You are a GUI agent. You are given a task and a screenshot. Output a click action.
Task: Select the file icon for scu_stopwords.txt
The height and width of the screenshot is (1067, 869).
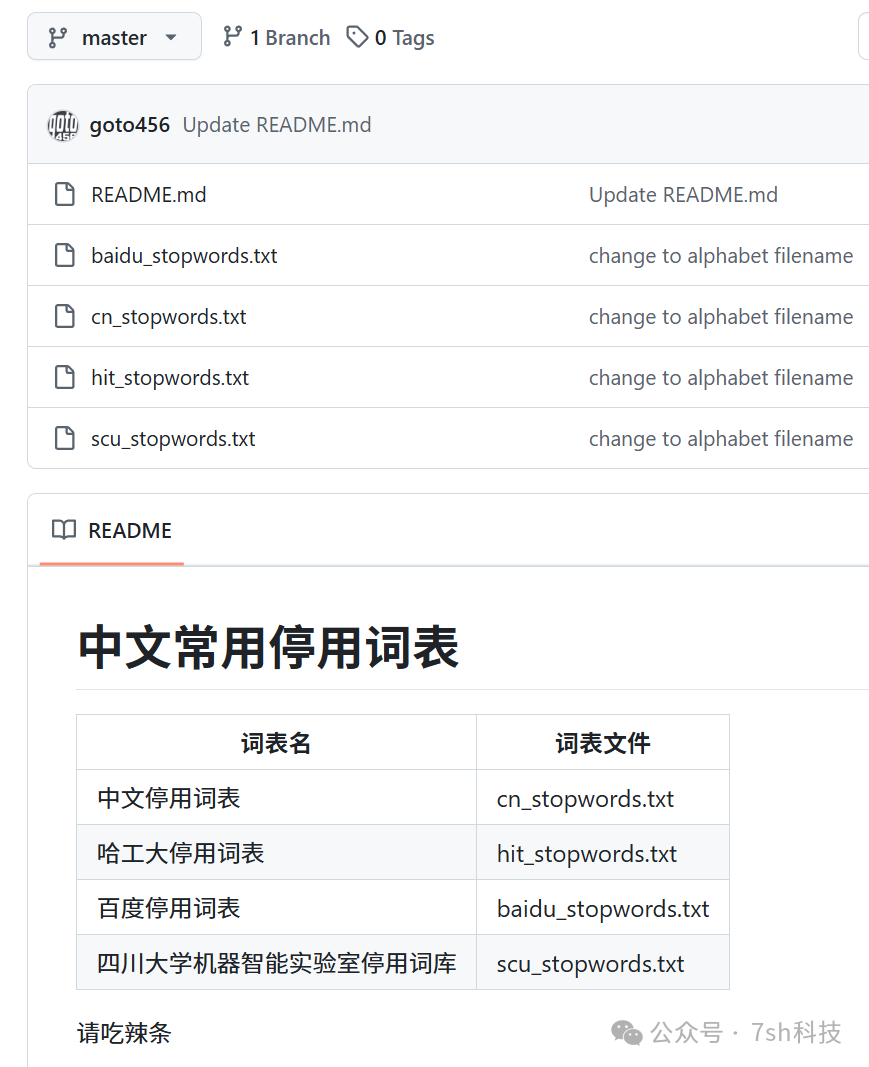tap(64, 438)
